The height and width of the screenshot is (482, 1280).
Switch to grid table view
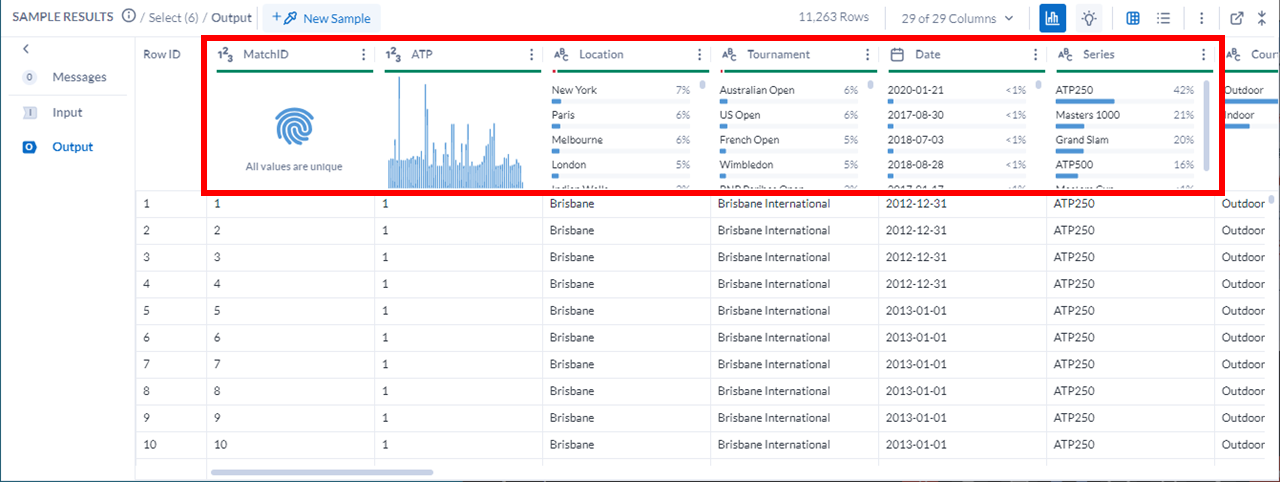(x=1133, y=18)
